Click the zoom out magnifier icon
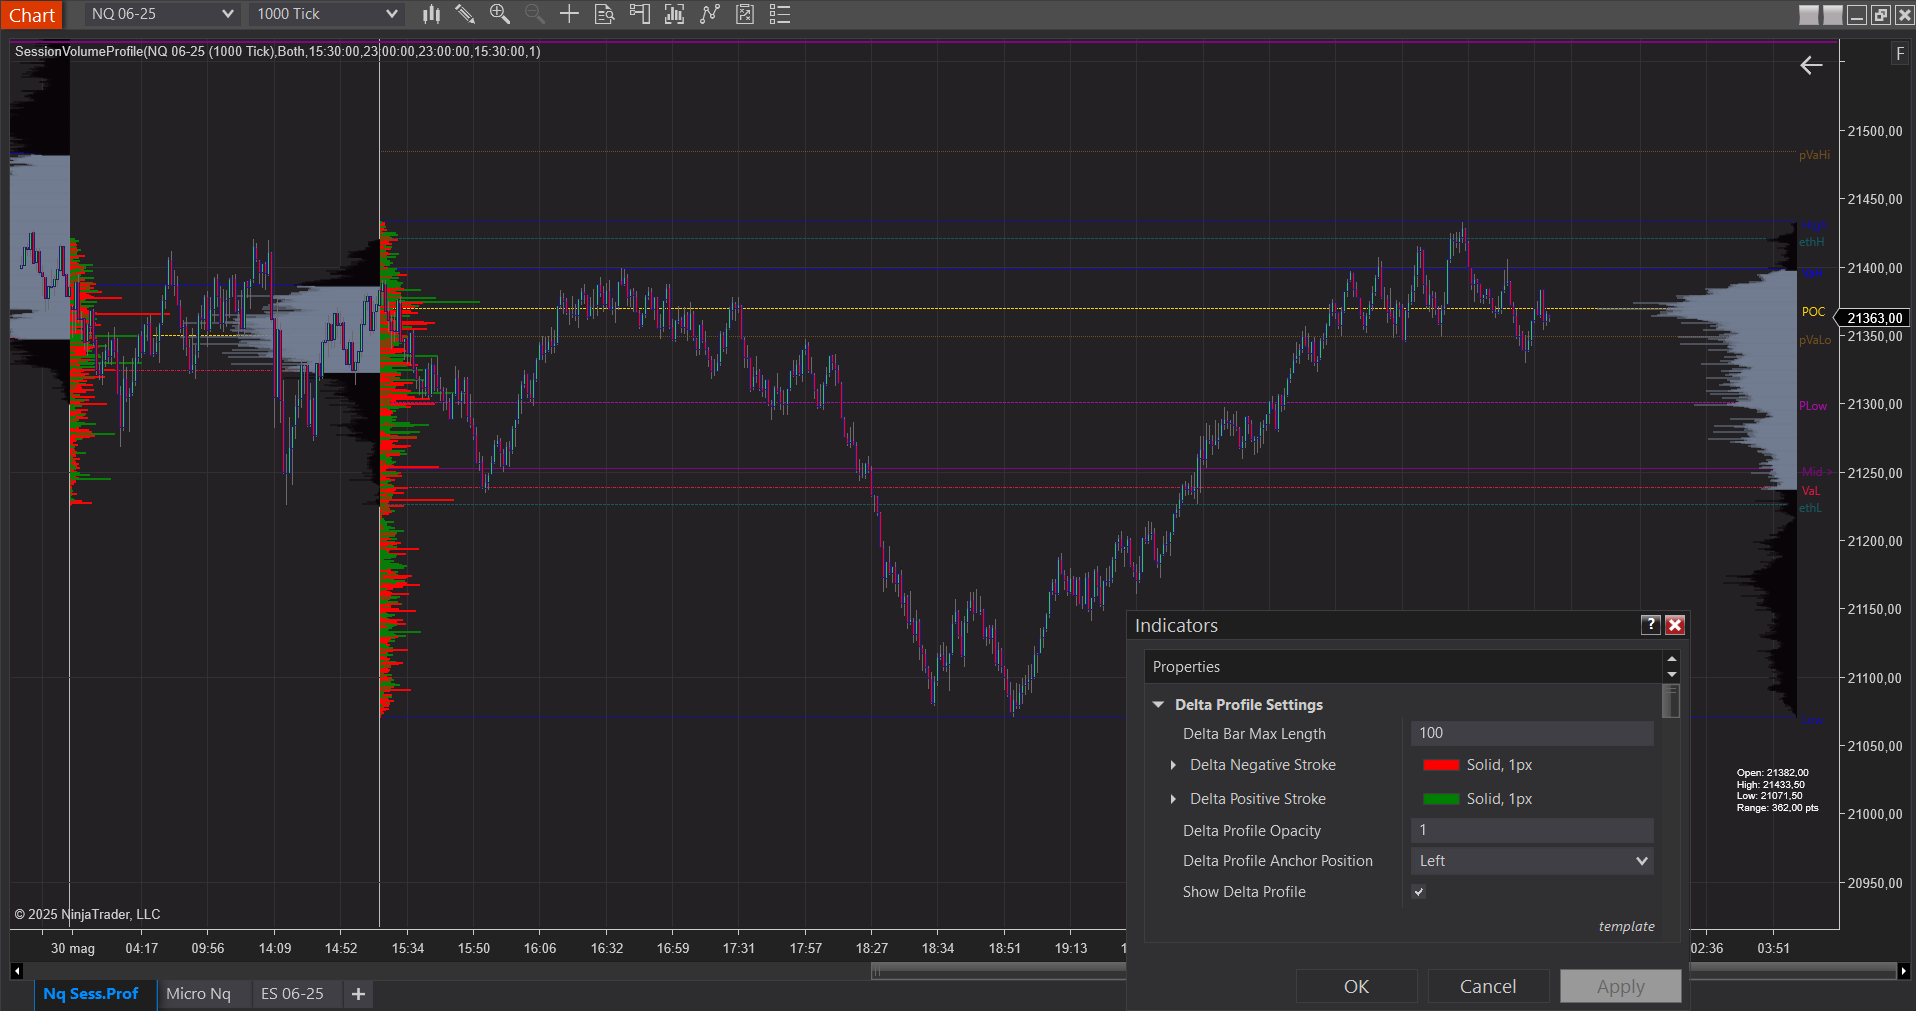Viewport: 1916px width, 1011px height. coord(535,14)
